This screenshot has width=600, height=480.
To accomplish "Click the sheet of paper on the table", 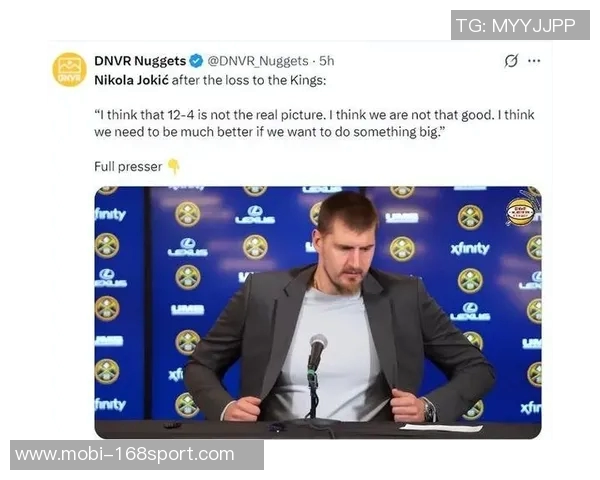I will [x=441, y=428].
